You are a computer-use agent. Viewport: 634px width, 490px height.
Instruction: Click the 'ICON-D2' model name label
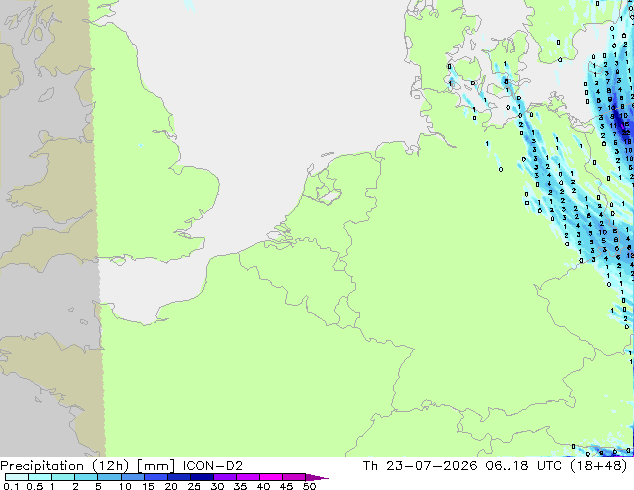(213, 466)
